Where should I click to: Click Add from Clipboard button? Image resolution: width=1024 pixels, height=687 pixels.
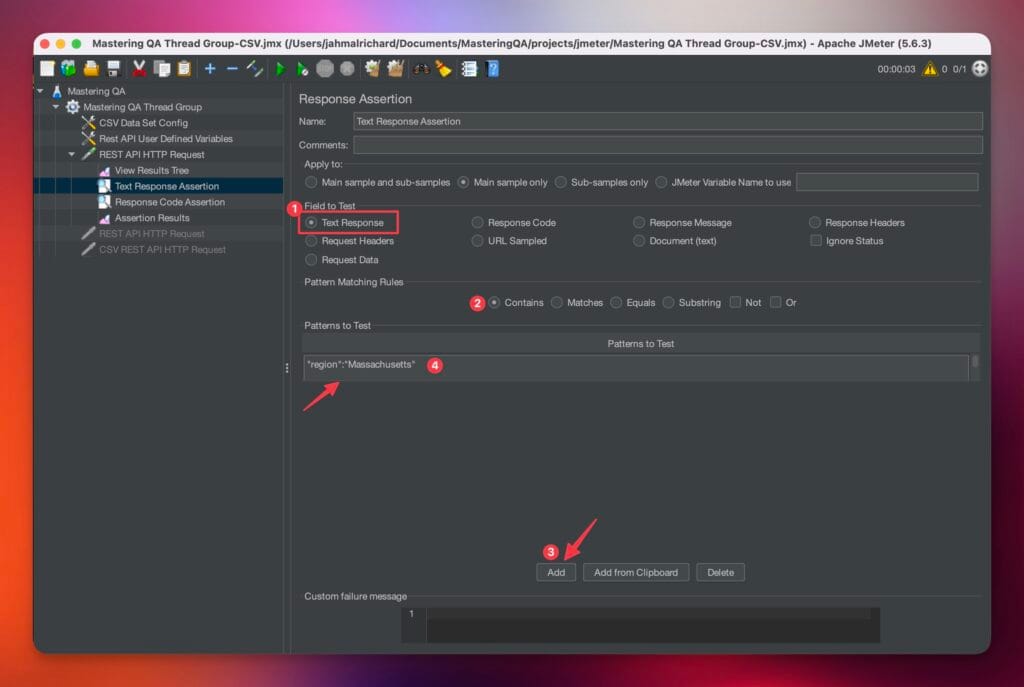click(x=635, y=572)
